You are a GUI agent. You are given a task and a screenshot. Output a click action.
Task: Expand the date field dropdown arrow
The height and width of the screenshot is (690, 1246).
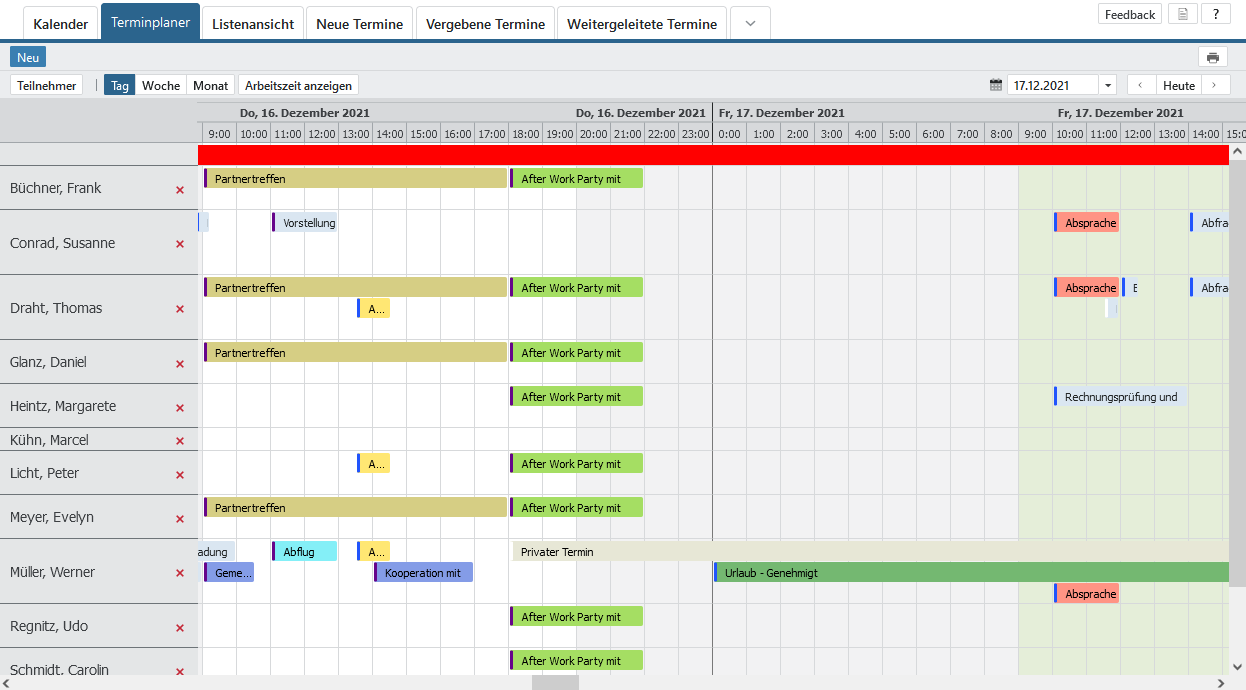pos(1107,85)
